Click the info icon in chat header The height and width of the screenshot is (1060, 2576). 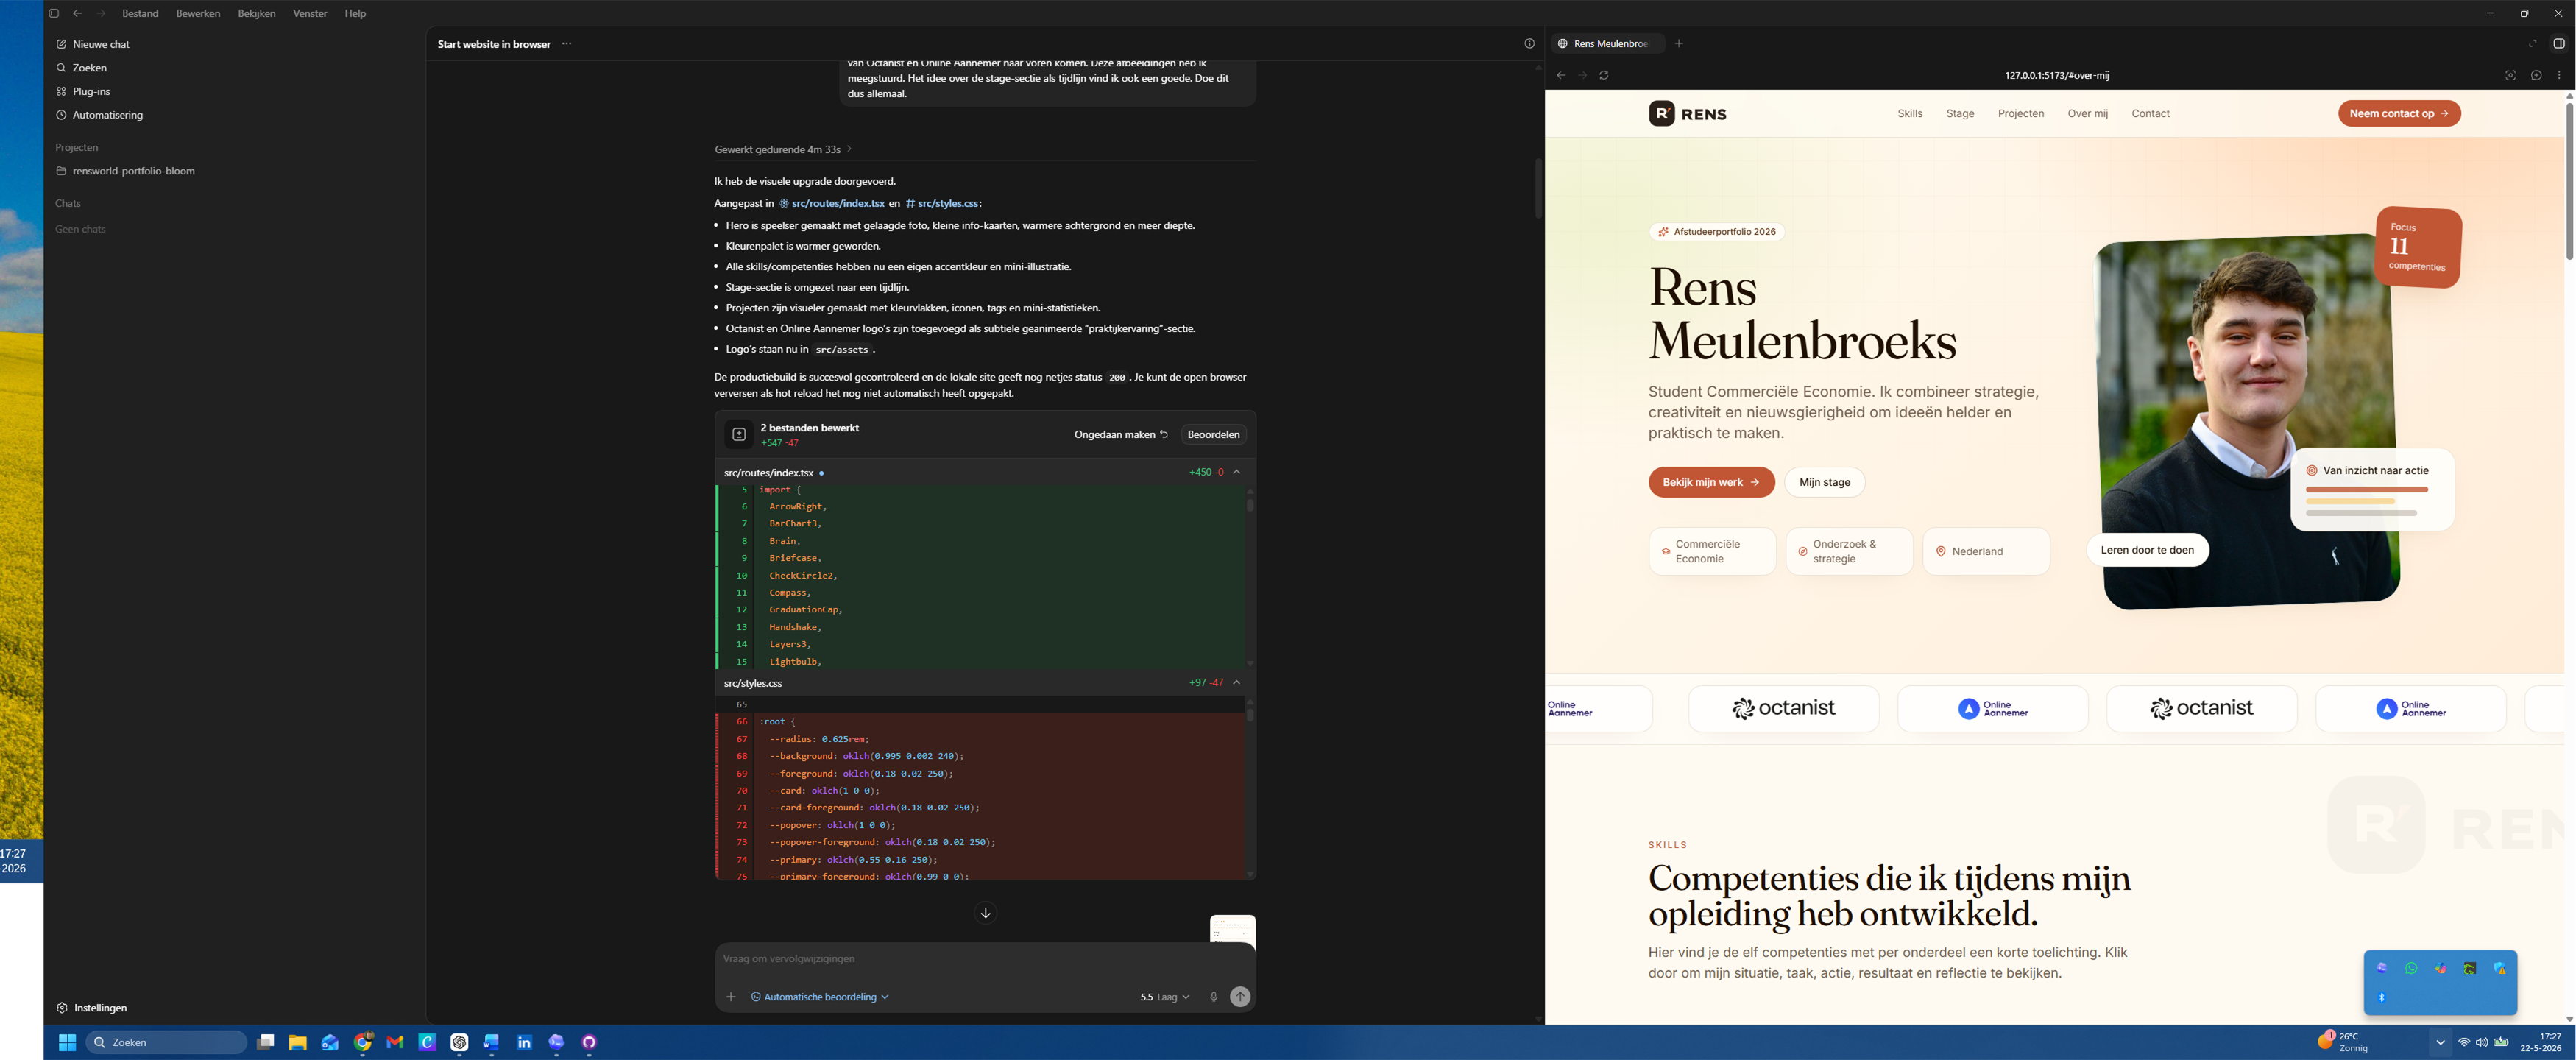pos(1529,44)
